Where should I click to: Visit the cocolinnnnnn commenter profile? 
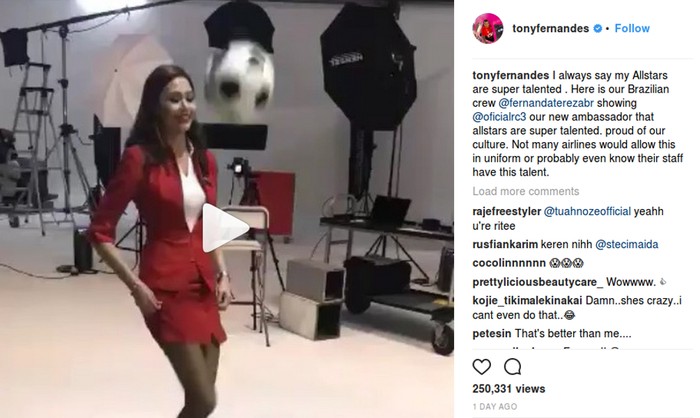tap(508, 263)
